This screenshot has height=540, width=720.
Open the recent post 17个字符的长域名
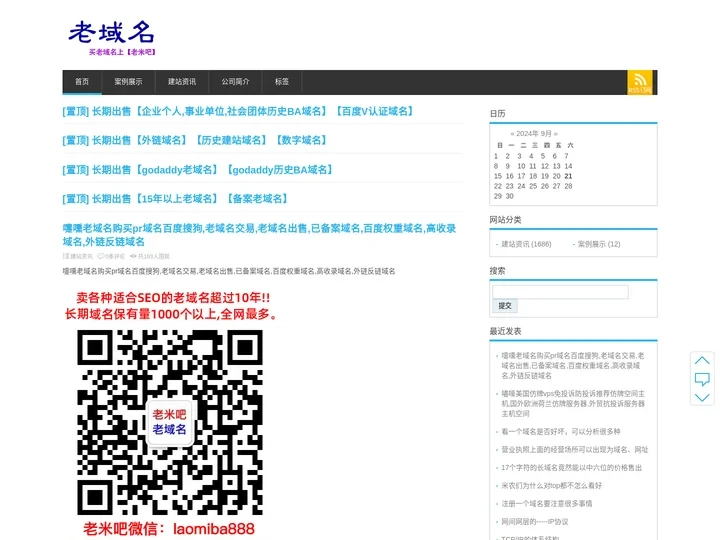pos(572,467)
